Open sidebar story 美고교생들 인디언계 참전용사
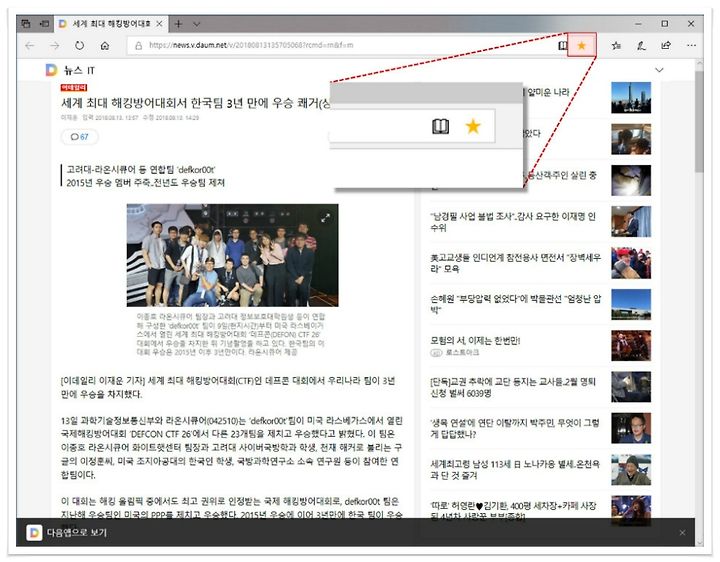The height and width of the screenshot is (562, 720). (515, 263)
